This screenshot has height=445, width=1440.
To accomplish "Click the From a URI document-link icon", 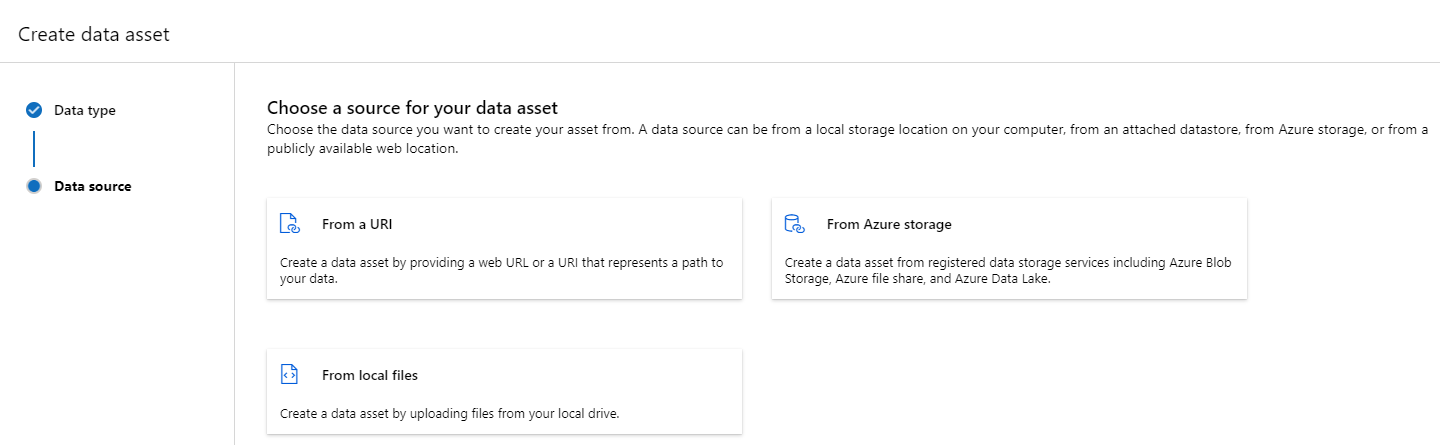I will [290, 224].
